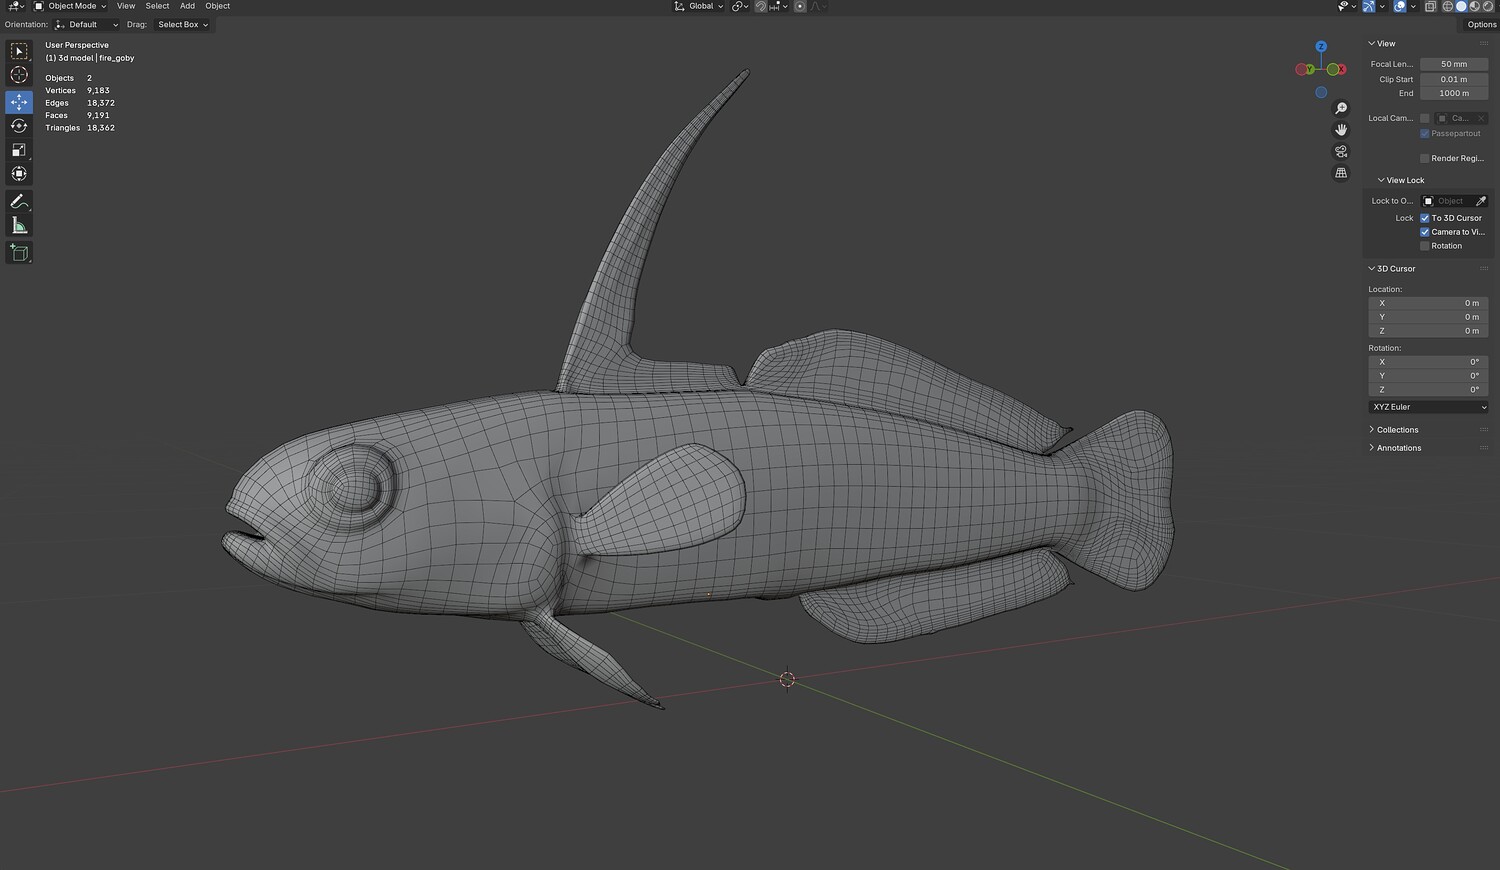The width and height of the screenshot is (1500, 870).
Task: Select the Add Cube tool
Action: tap(19, 253)
